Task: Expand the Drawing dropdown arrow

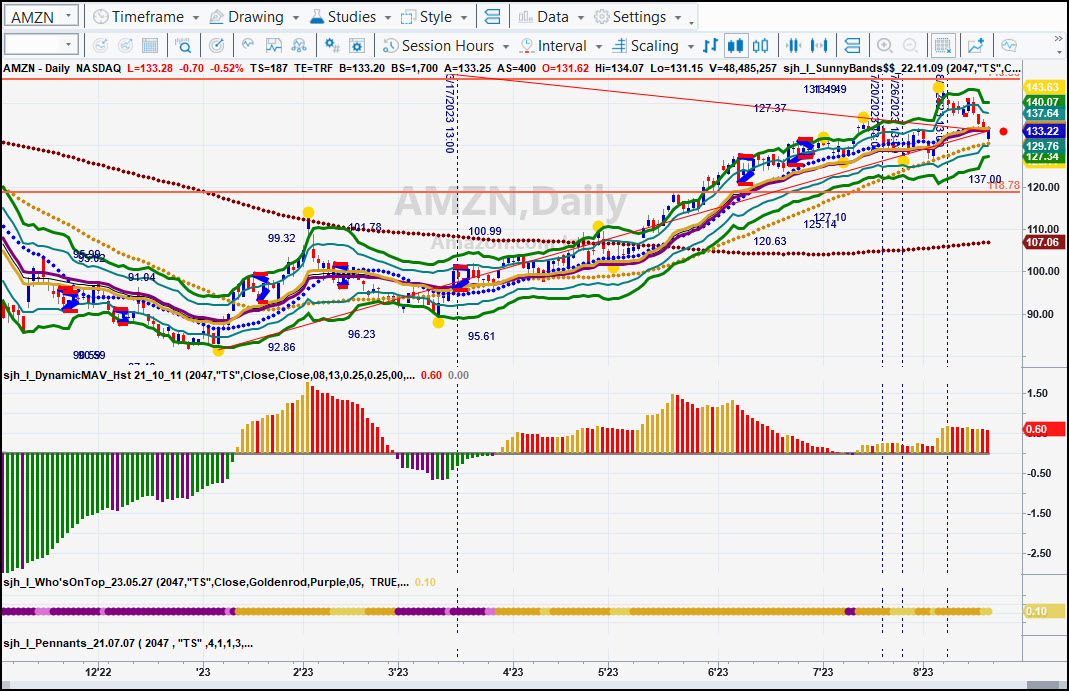Action: pos(296,17)
